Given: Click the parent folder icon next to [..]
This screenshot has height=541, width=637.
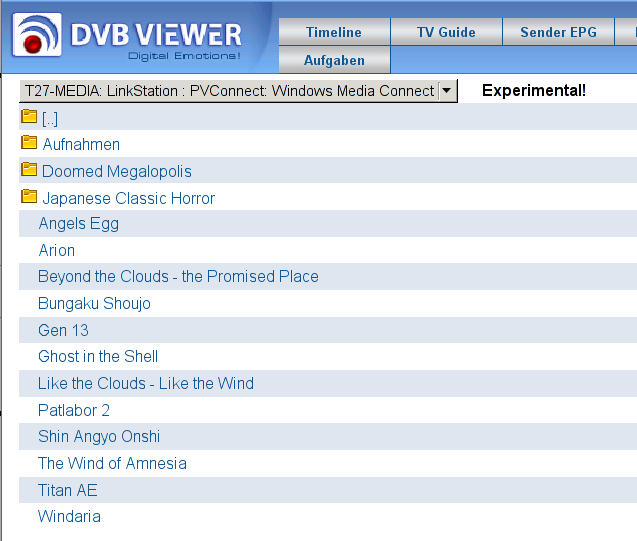Looking at the screenshot, I should click(x=29, y=117).
